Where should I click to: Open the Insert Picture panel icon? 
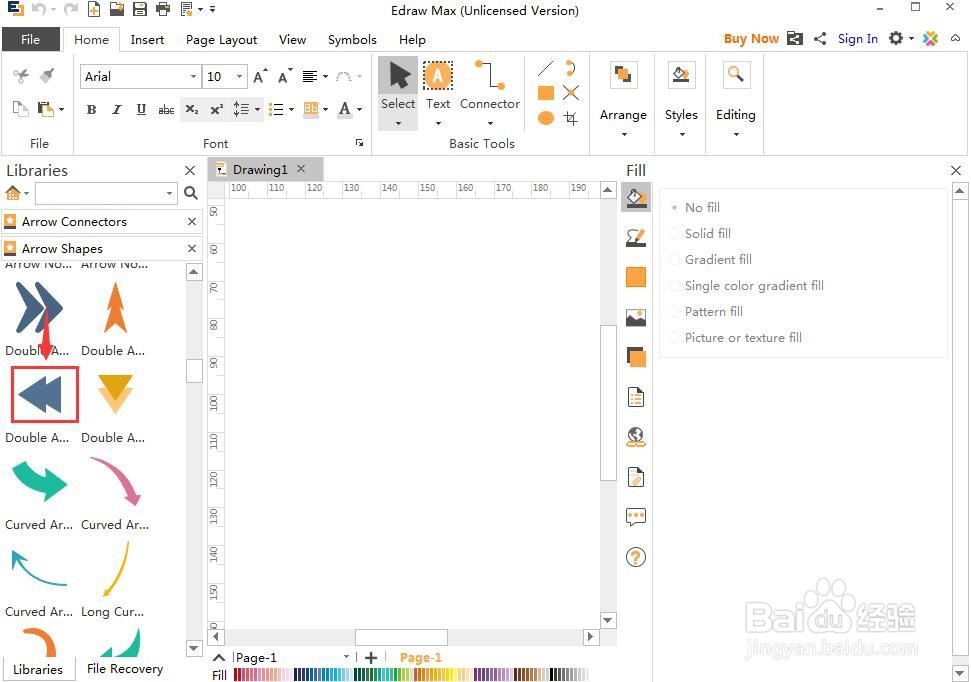[636, 317]
